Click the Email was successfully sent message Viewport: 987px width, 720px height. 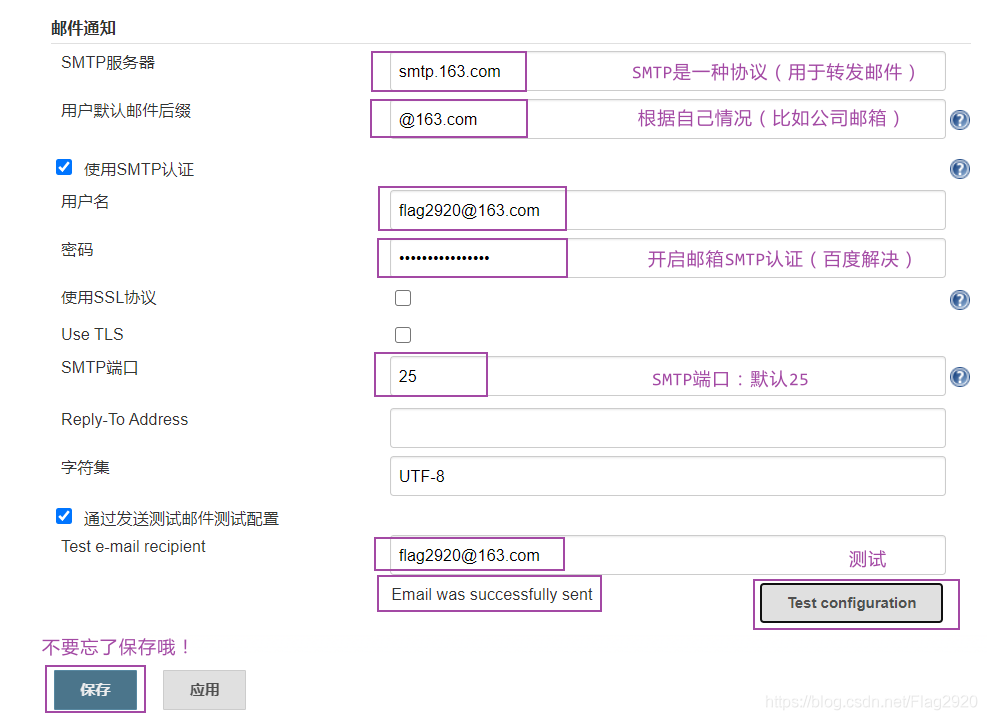point(491,594)
